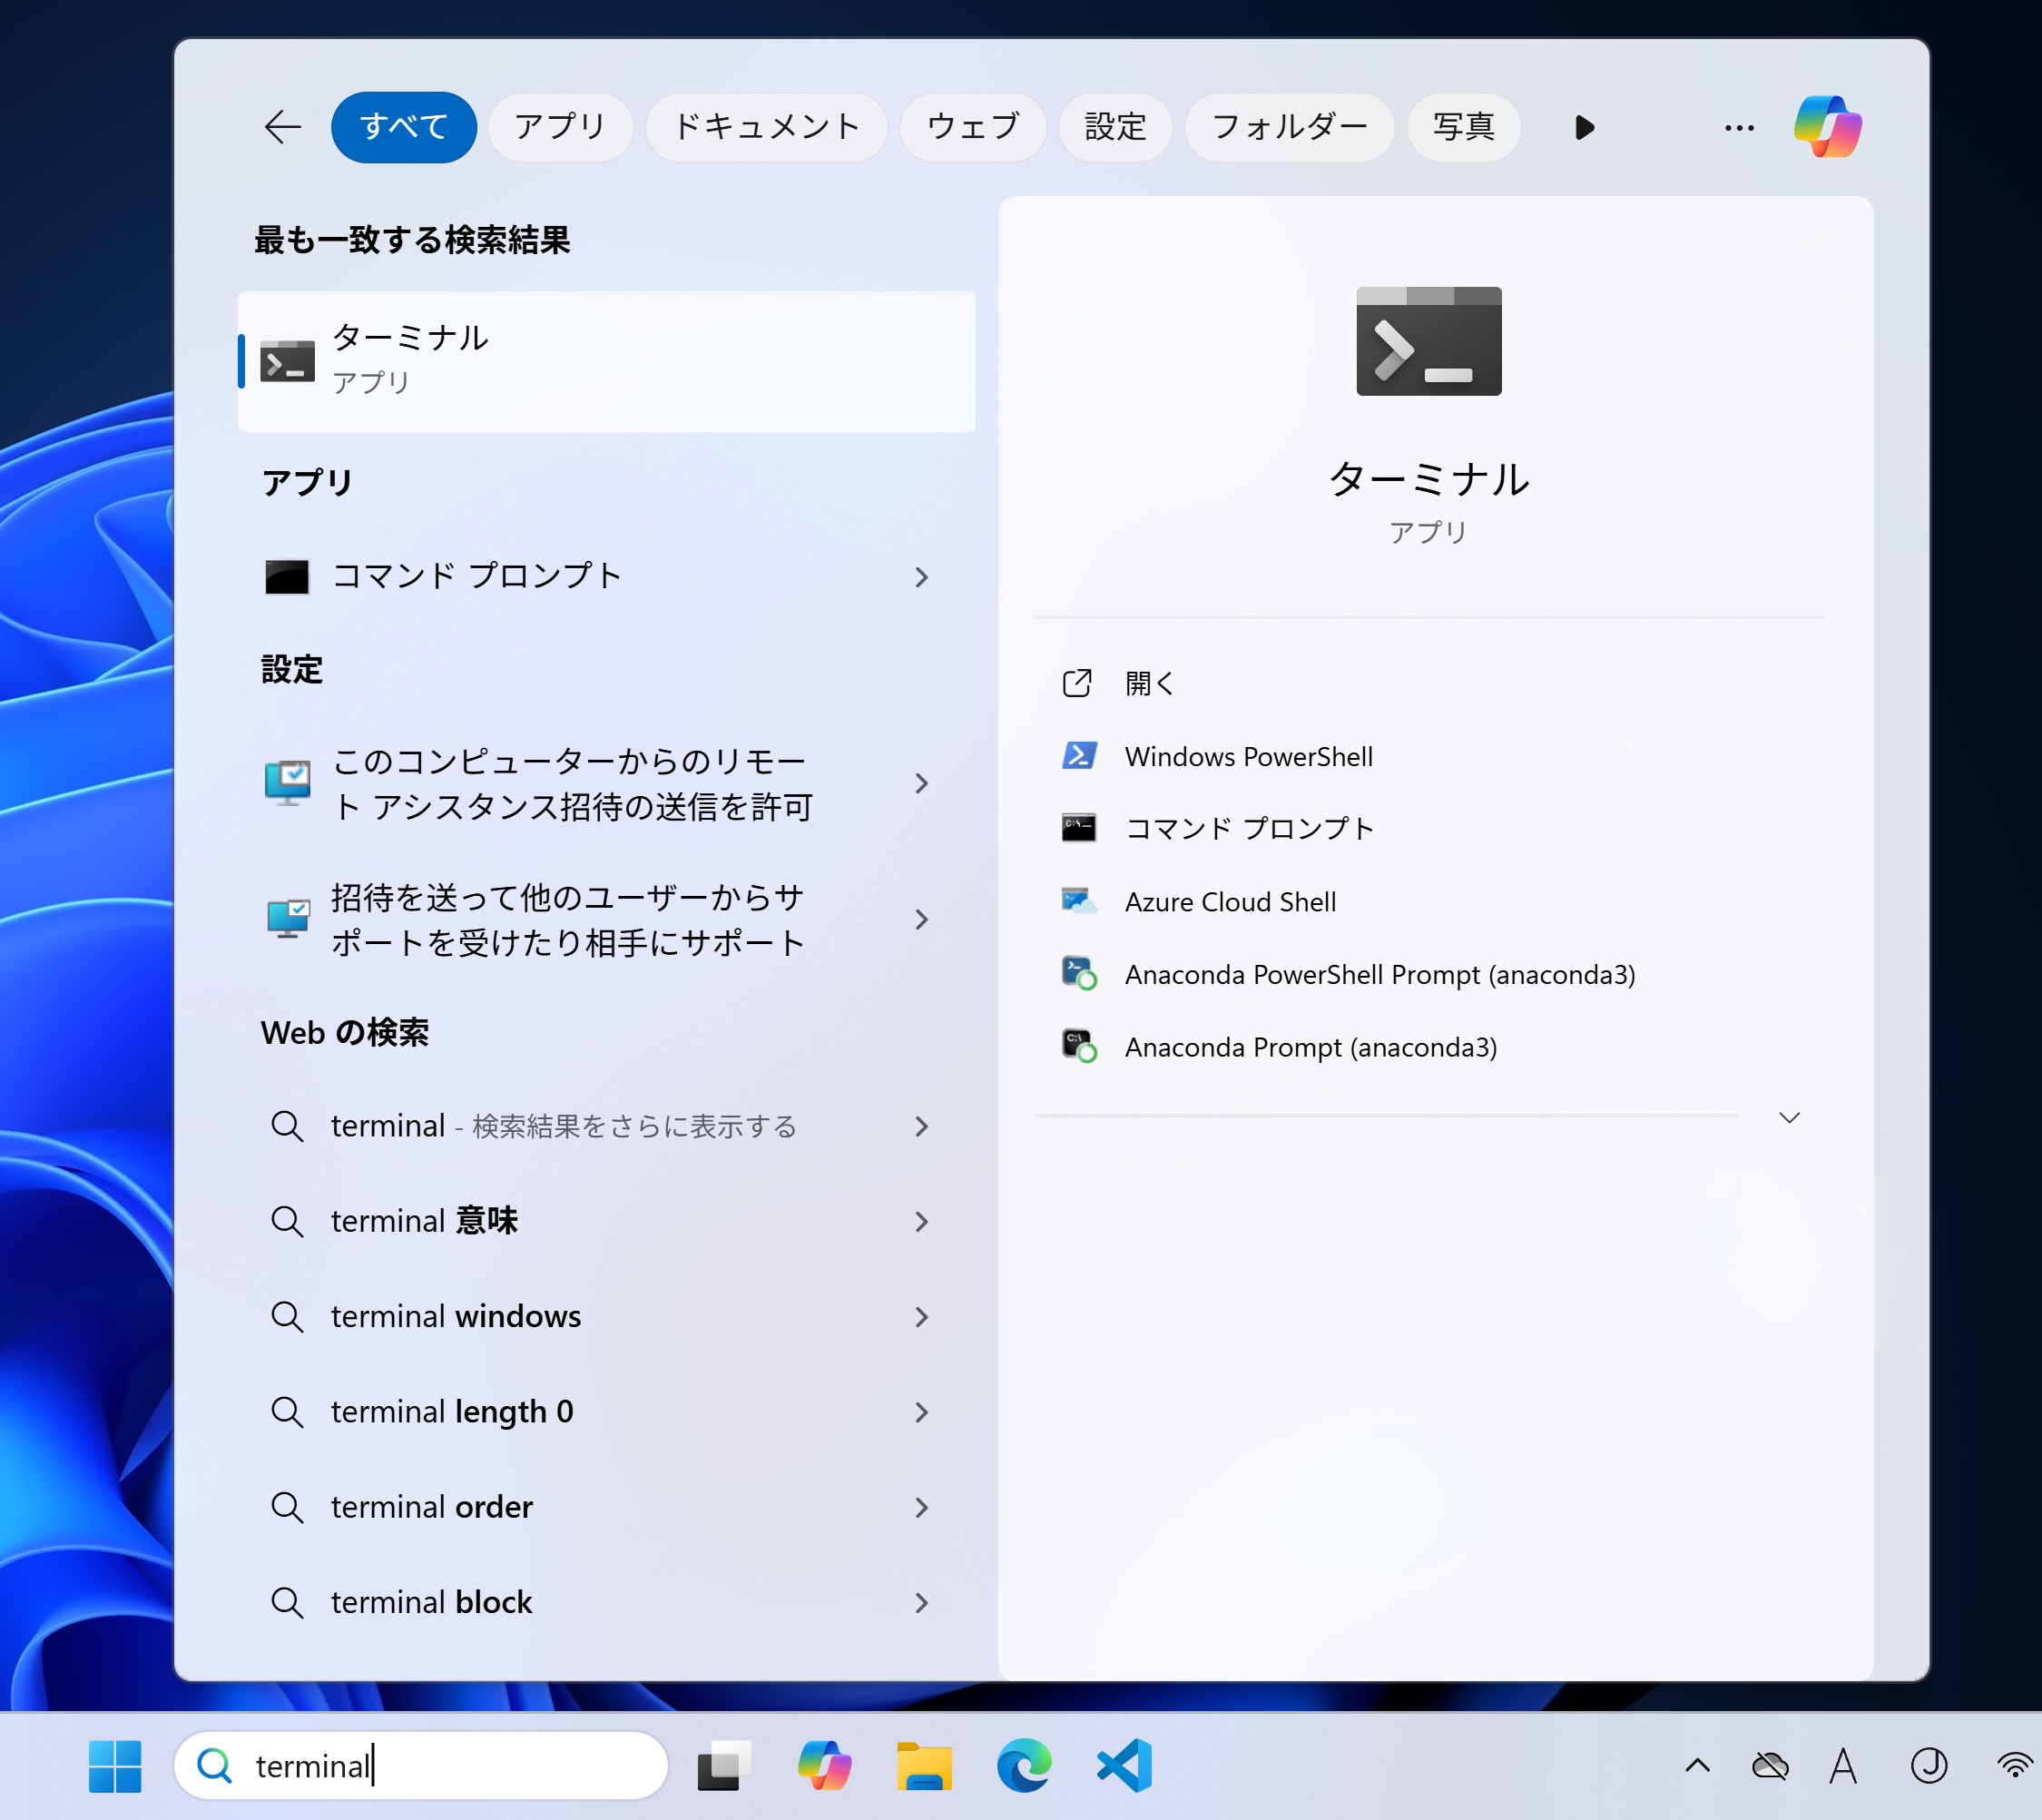The image size is (2042, 1820).
Task: Click the command prompt icon in right action list
Action: pos(1079,828)
